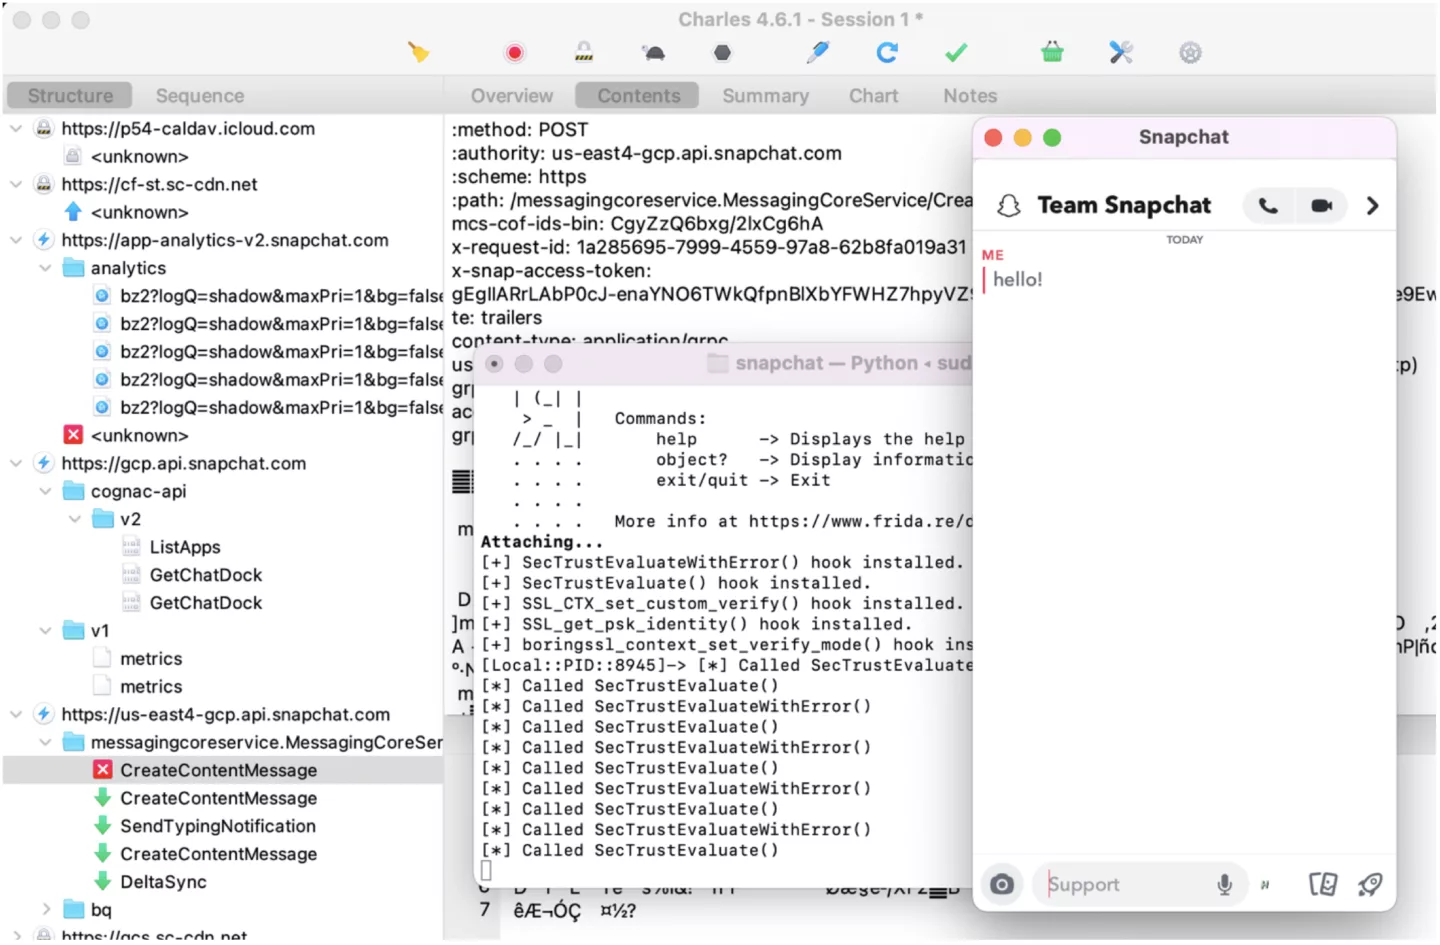Switch to the Structure view tab
Viewport: 1440px width, 945px height.
[x=70, y=95]
